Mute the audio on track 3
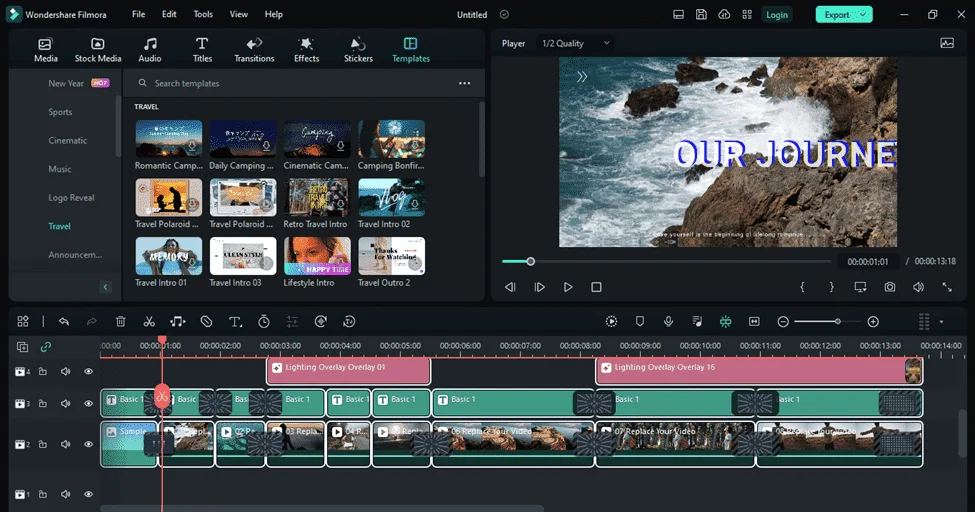Viewport: 975px width, 512px height. pos(65,403)
